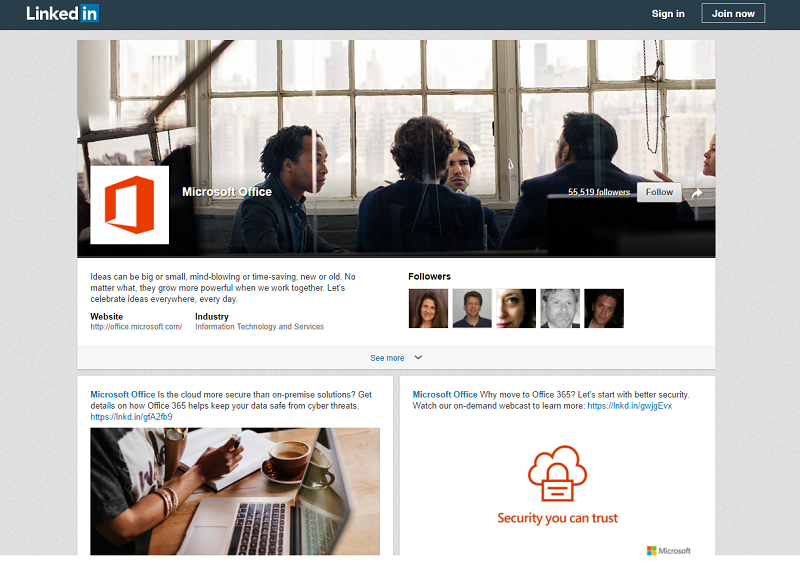Expand the See more chevron
Screen dimensions: 800x575
tap(418, 358)
